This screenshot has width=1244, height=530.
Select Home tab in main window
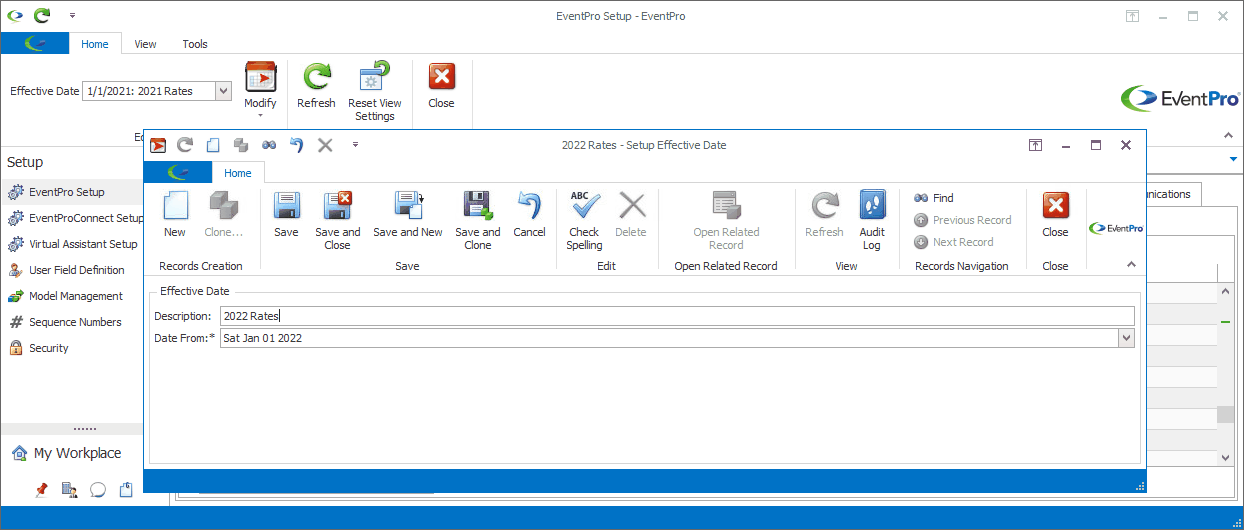pos(95,44)
